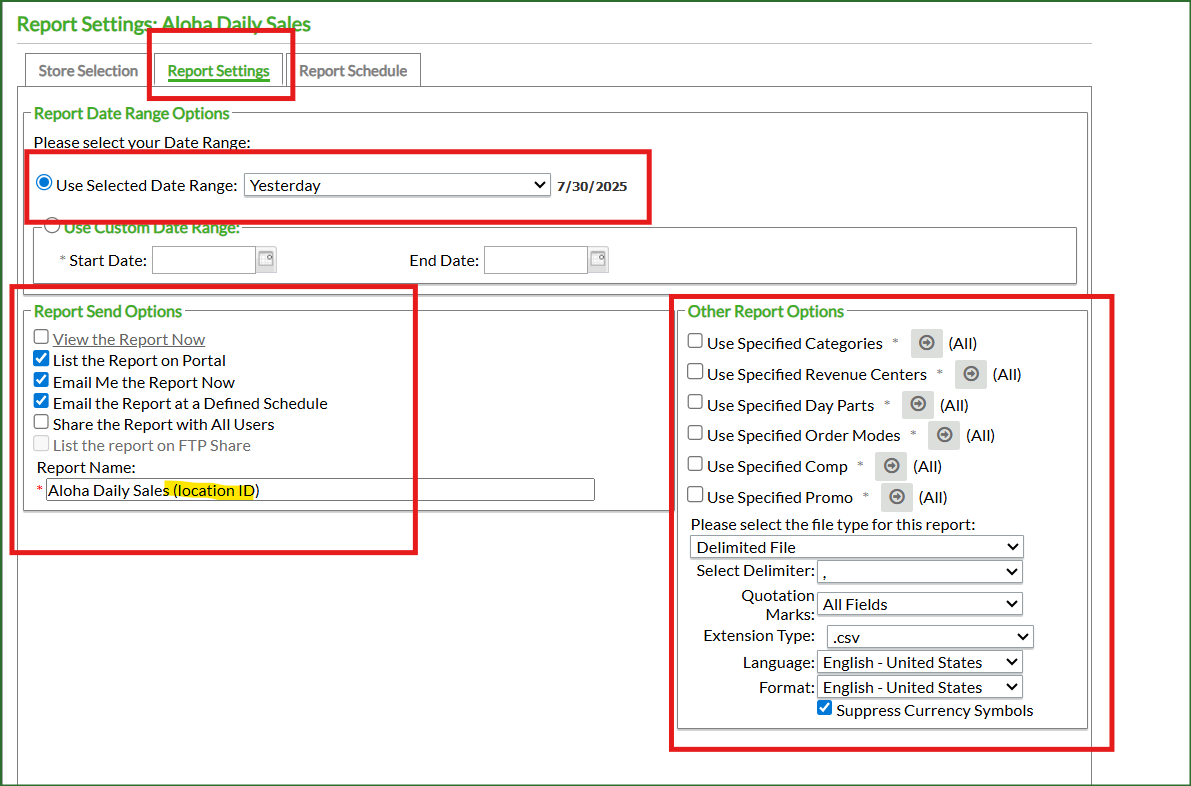This screenshot has height=786, width=1191.
Task: Check the View the Report Now checkbox
Action: tap(41, 336)
